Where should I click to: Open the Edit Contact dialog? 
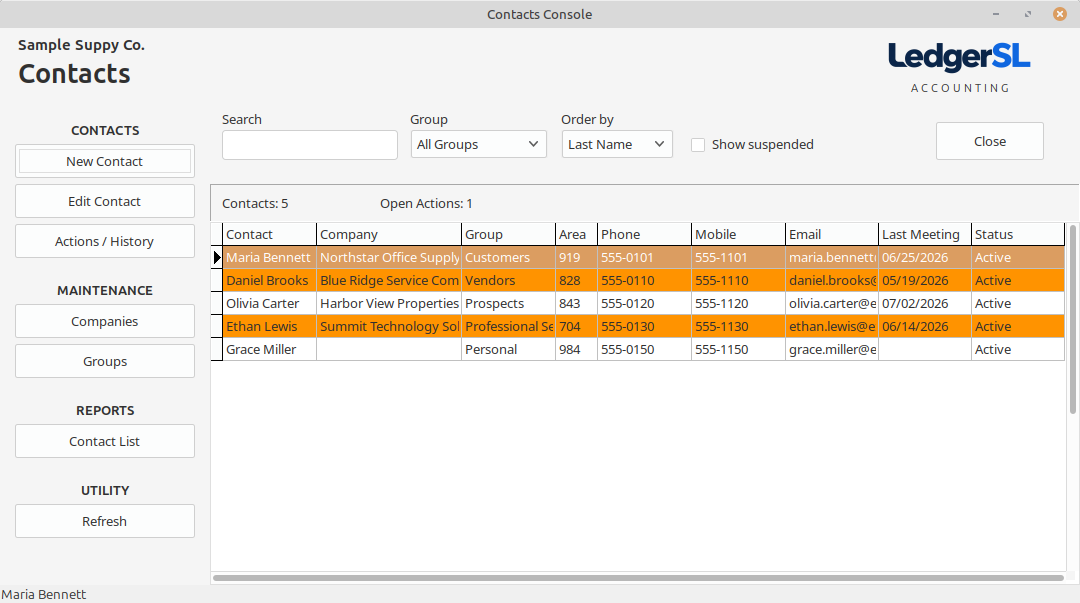[105, 201]
